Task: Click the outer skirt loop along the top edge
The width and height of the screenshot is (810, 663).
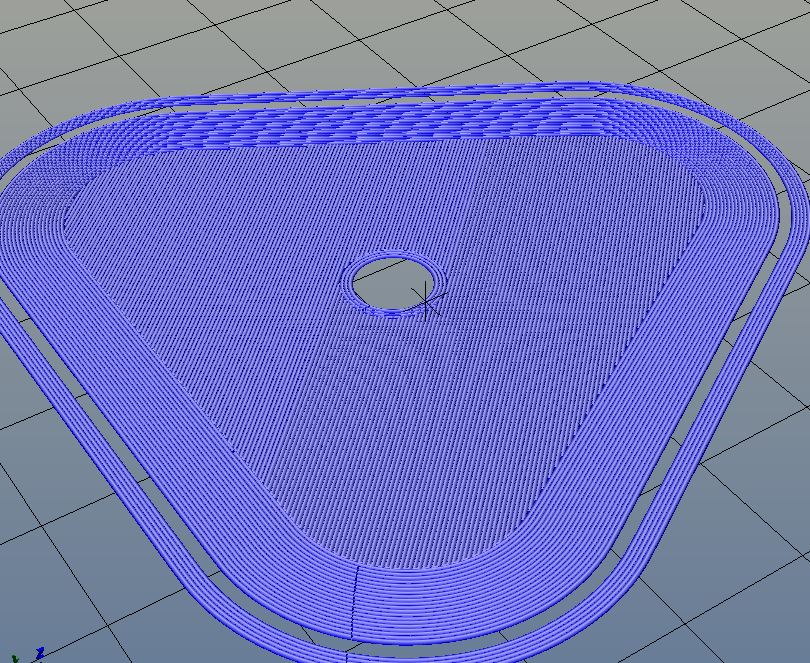Action: point(400,94)
